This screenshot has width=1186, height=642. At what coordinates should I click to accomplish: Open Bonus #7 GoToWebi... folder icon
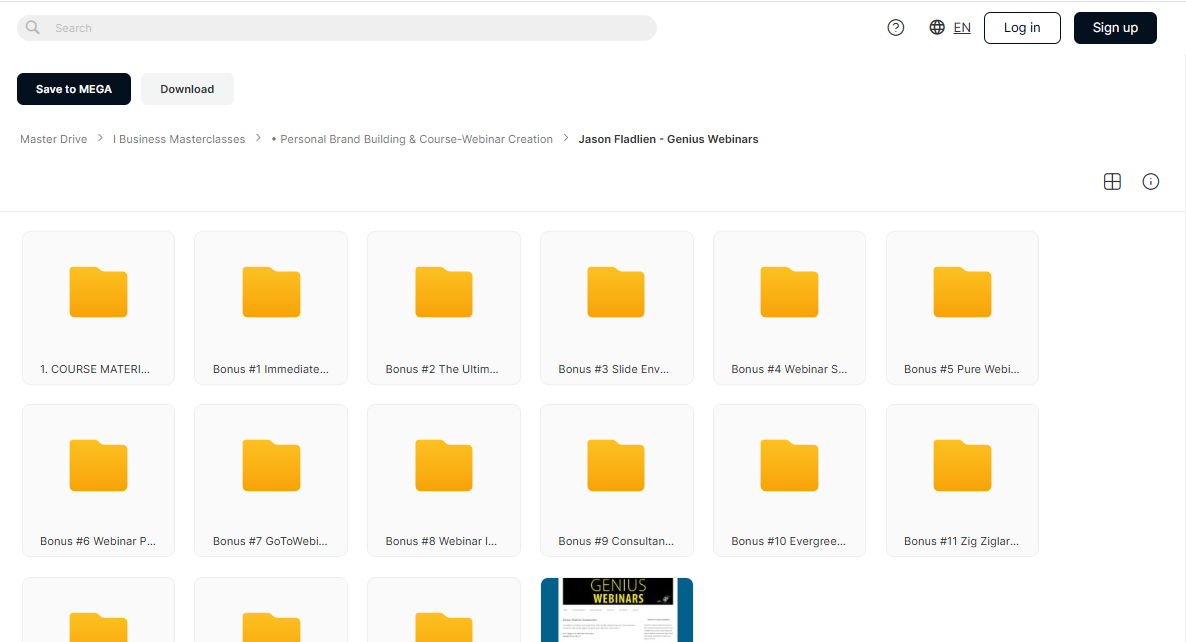coord(272,465)
